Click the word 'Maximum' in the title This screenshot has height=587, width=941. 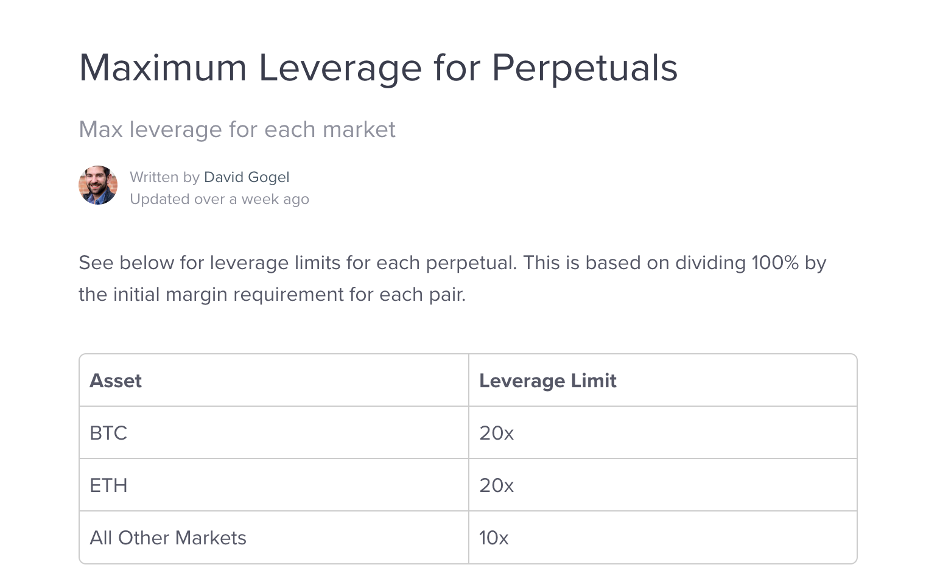[x=161, y=68]
